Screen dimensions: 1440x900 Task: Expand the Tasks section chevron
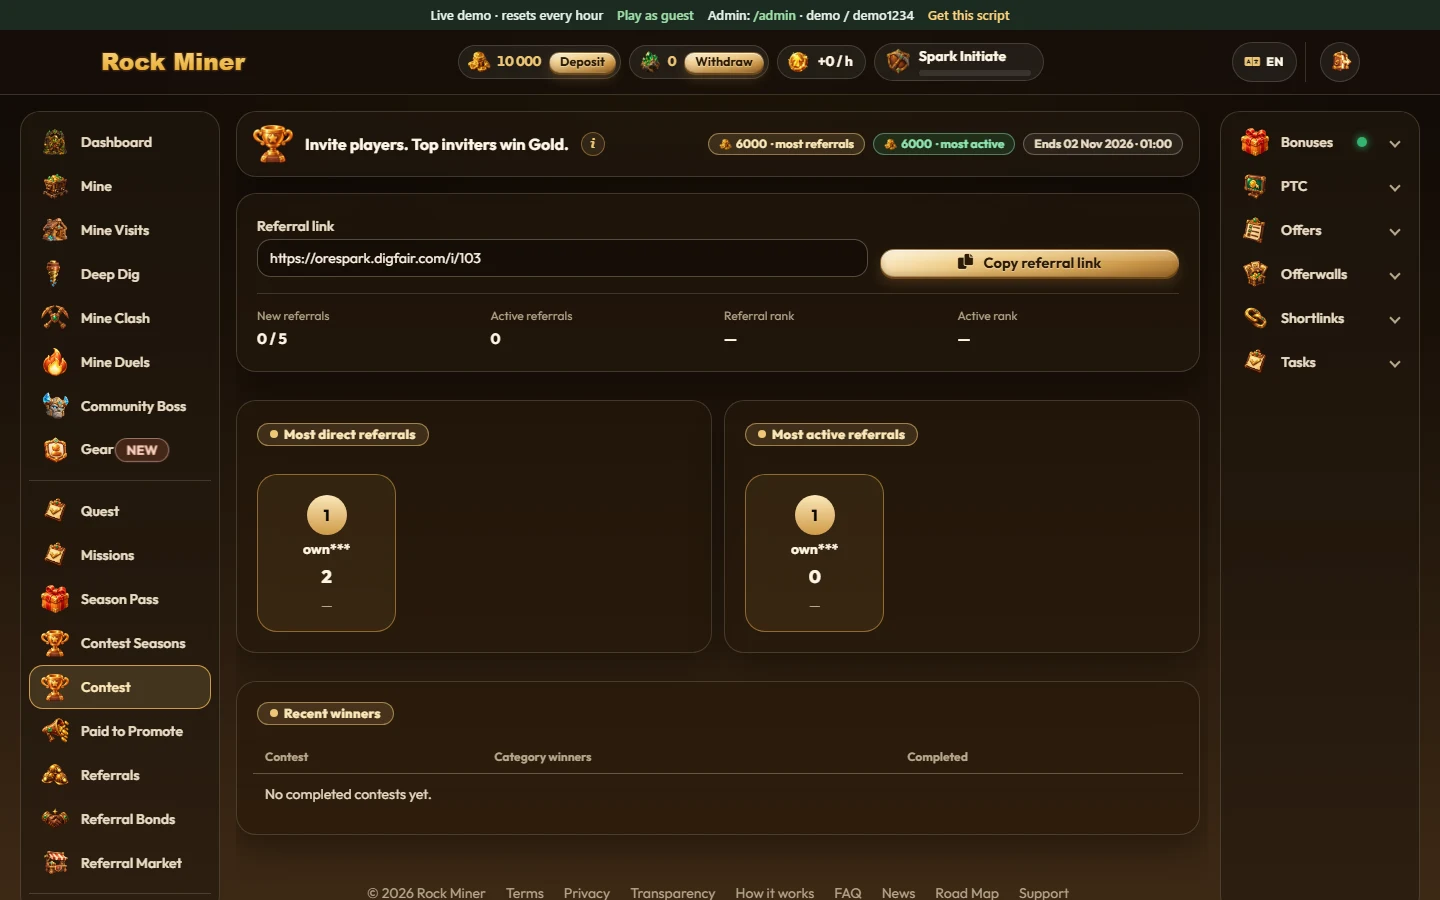[x=1395, y=363]
